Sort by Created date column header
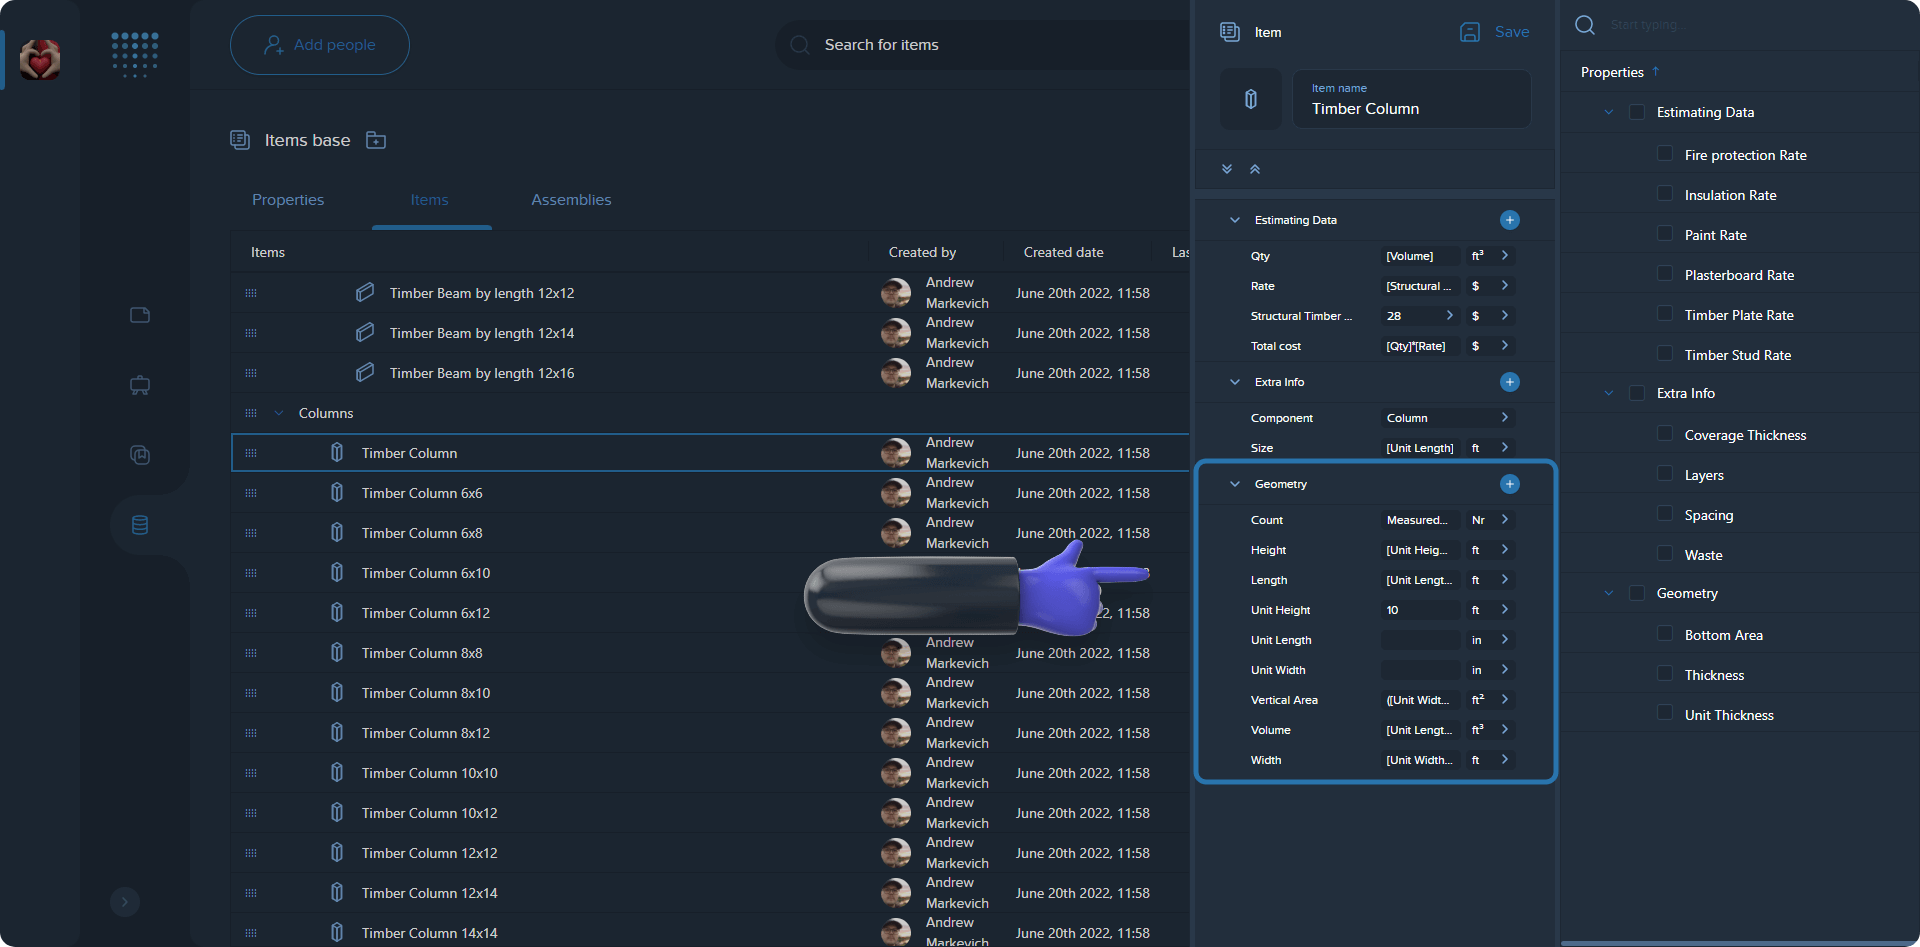Viewport: 1920px width, 947px height. click(1063, 252)
